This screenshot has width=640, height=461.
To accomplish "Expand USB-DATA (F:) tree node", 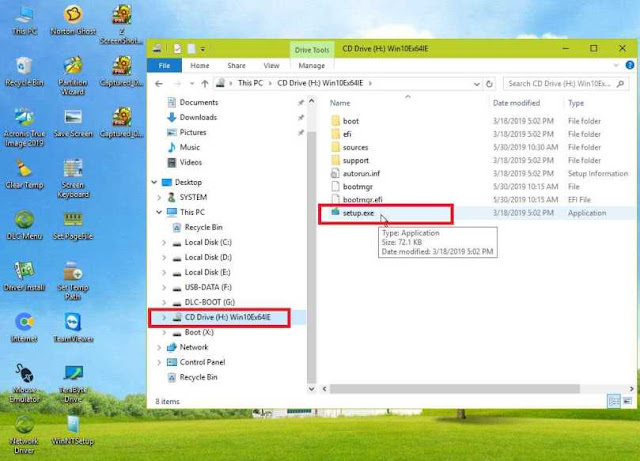I will [164, 287].
